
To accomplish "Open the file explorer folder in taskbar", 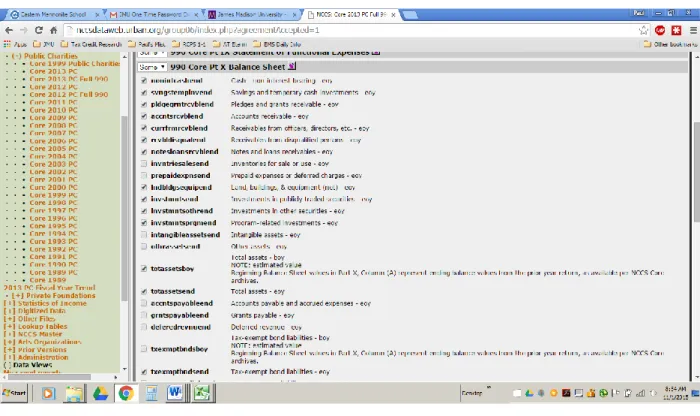I will tap(74, 393).
